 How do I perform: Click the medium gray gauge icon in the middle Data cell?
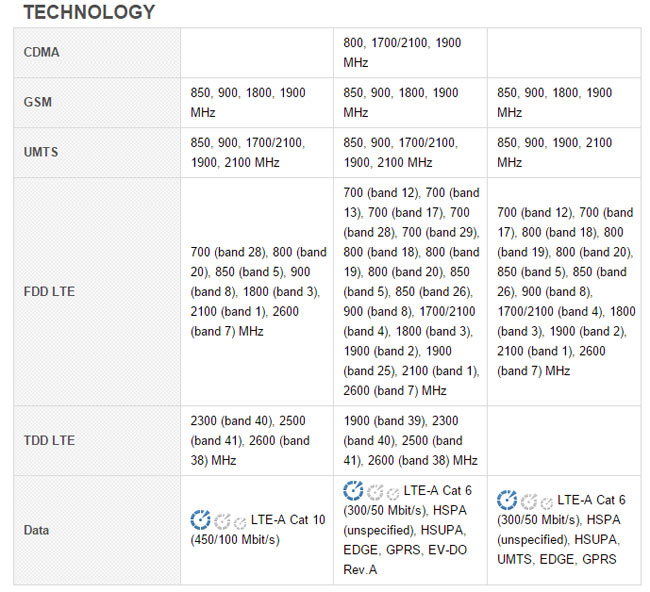pos(375,492)
